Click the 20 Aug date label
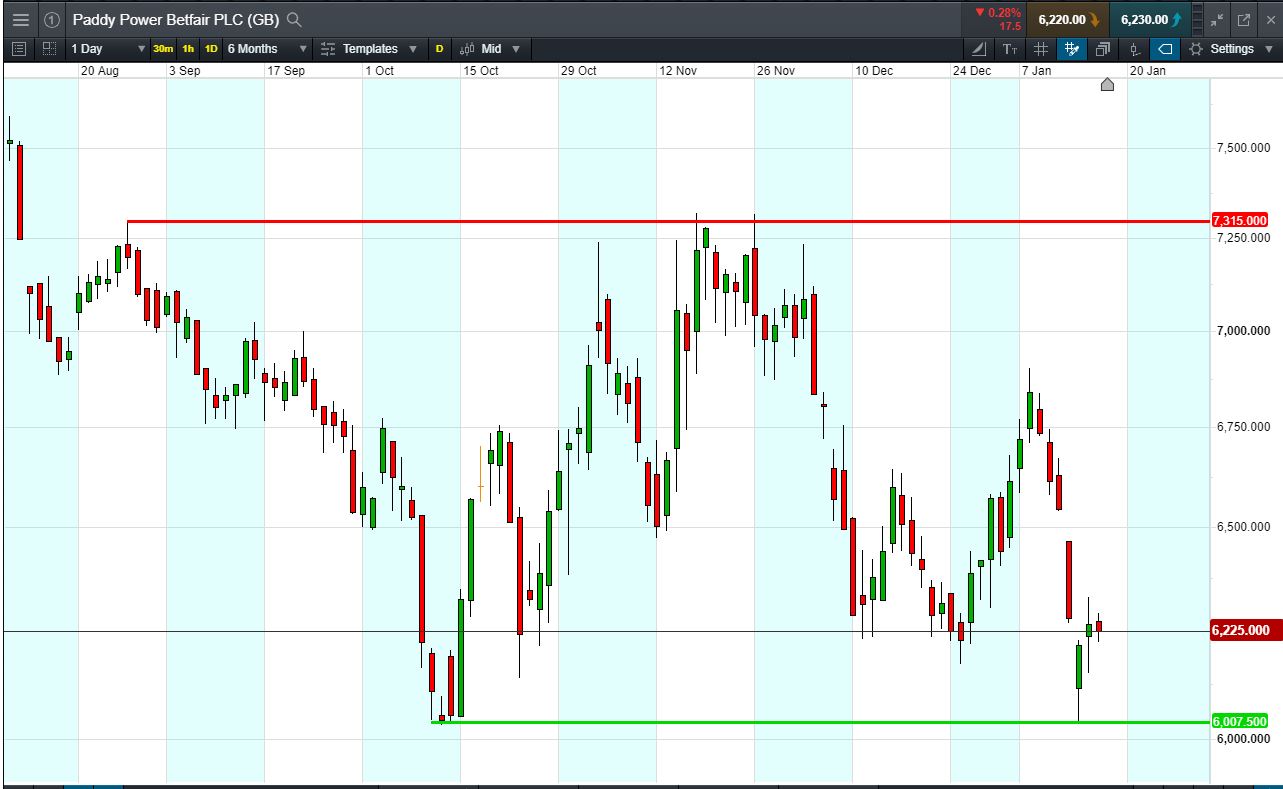Screen dimensions: 1283x789 coord(99,71)
